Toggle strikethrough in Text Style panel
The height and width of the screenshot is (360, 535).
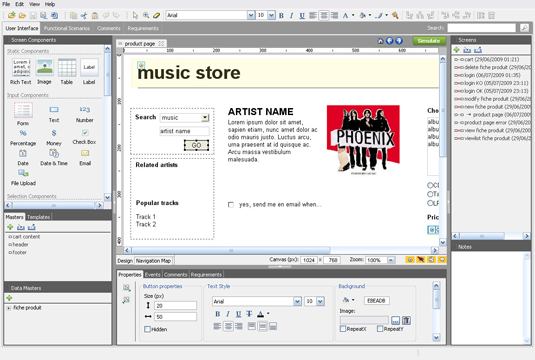[249, 314]
